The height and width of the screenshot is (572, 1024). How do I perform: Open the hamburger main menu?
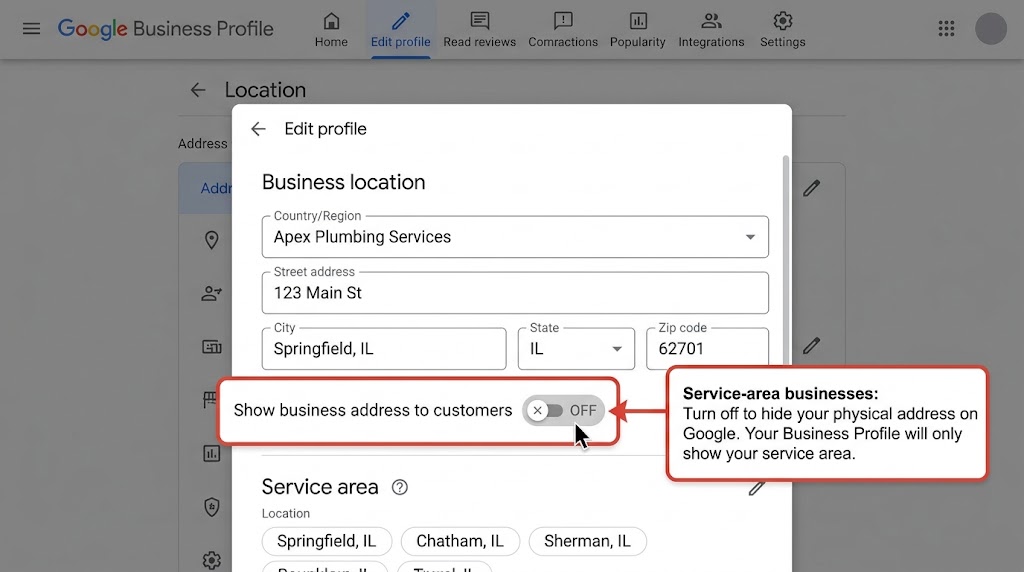point(31,29)
